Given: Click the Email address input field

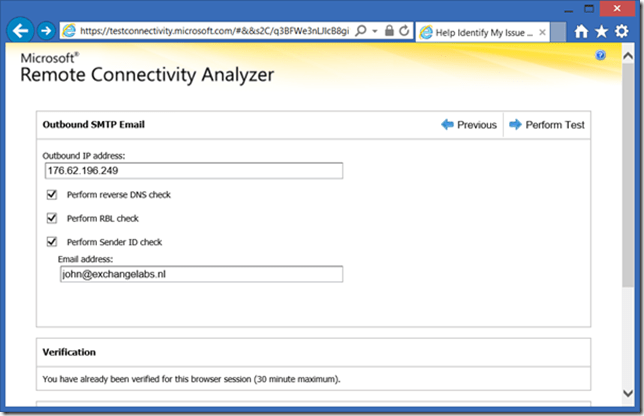Looking at the screenshot, I should point(200,274).
